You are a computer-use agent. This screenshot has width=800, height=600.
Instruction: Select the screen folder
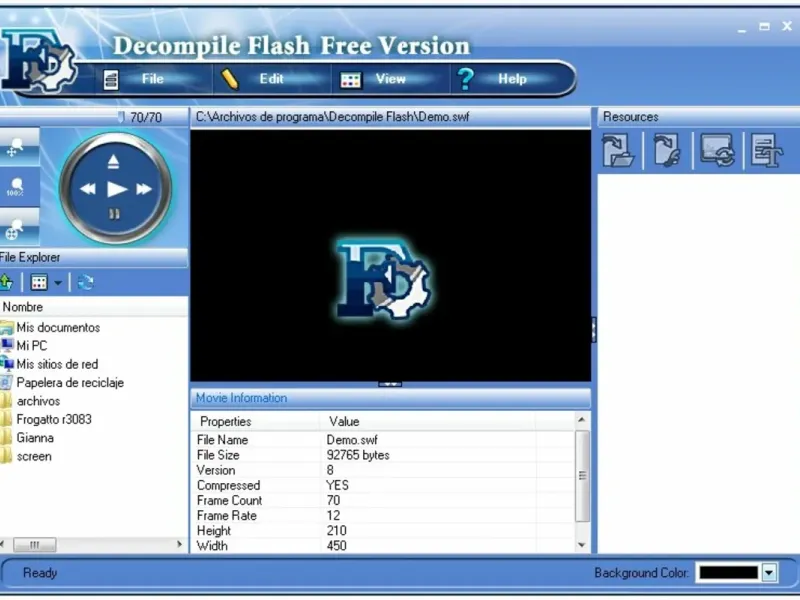point(34,456)
